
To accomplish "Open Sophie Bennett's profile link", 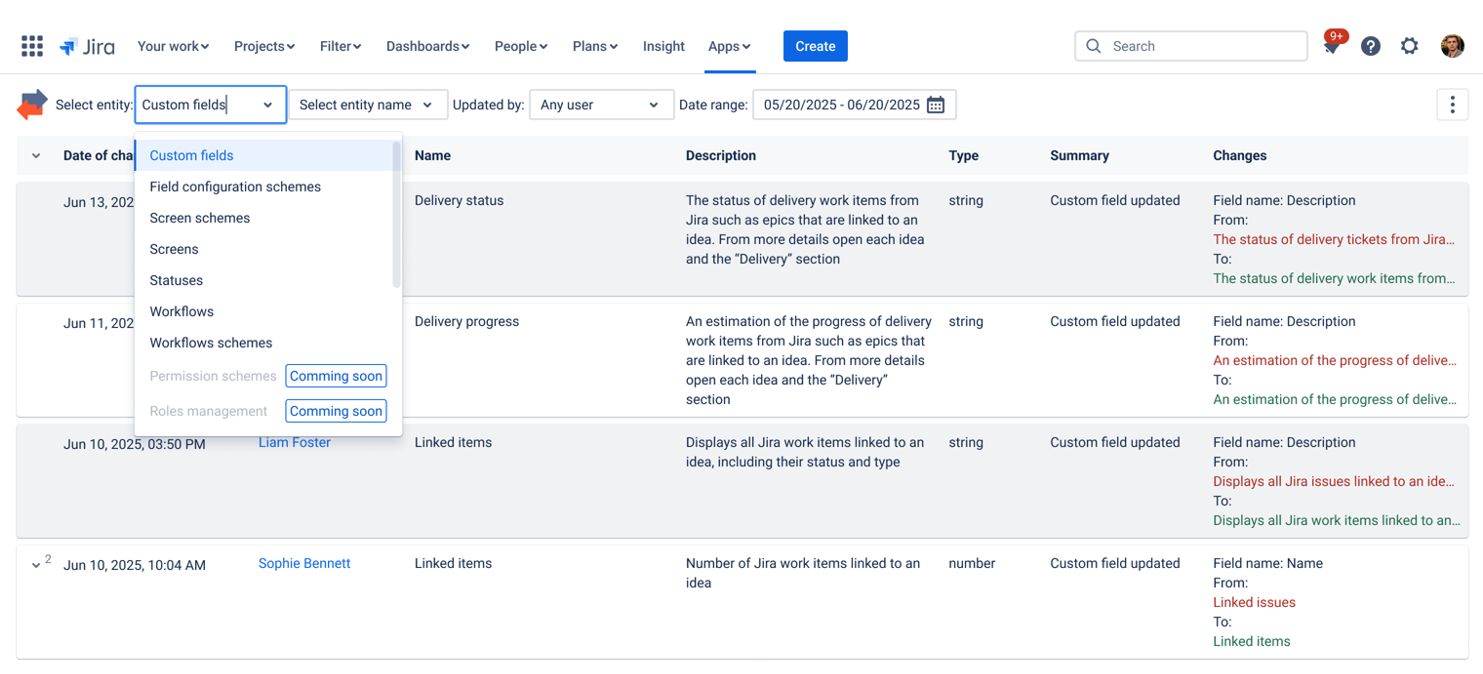I will pyautogui.click(x=304, y=563).
